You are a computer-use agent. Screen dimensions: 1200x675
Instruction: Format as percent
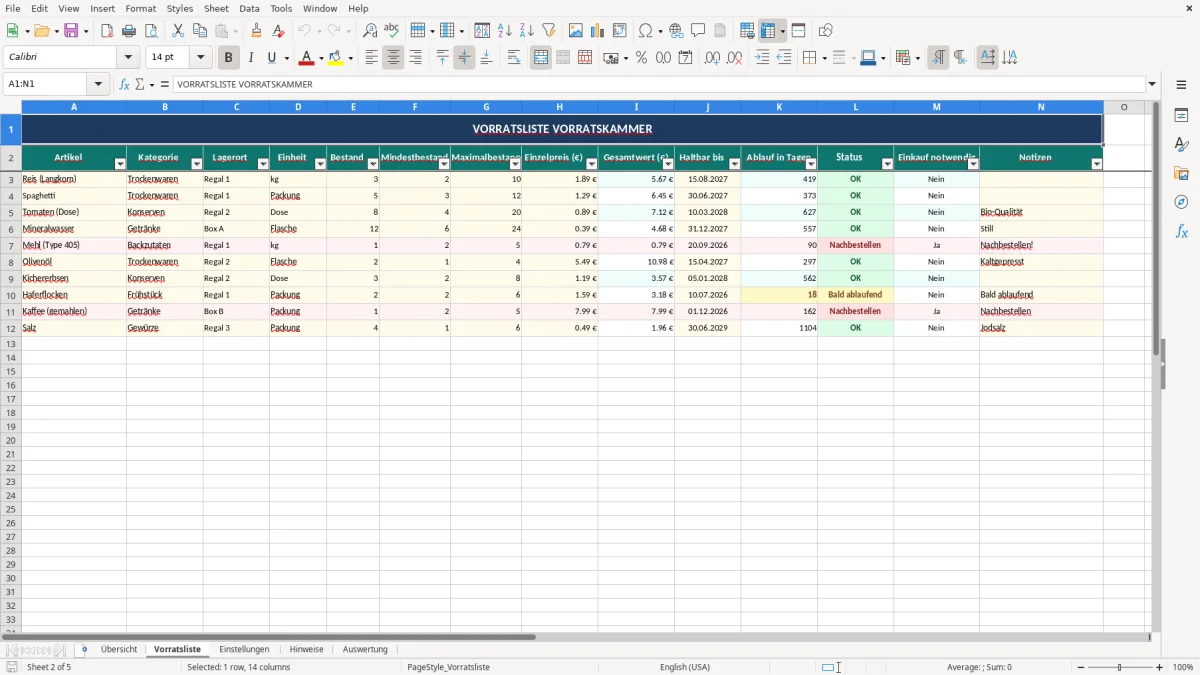(x=641, y=58)
